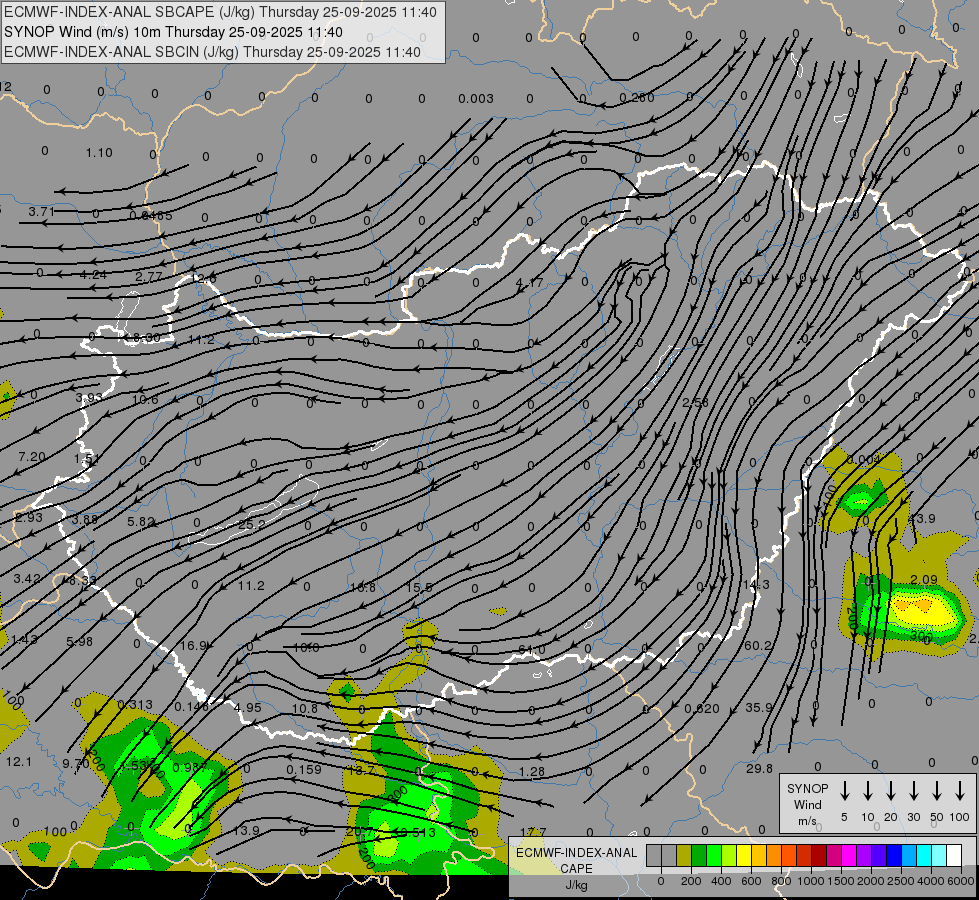Click the 4000 label on CAPE scale
Viewport: 979px width, 900px height.
pos(931,881)
